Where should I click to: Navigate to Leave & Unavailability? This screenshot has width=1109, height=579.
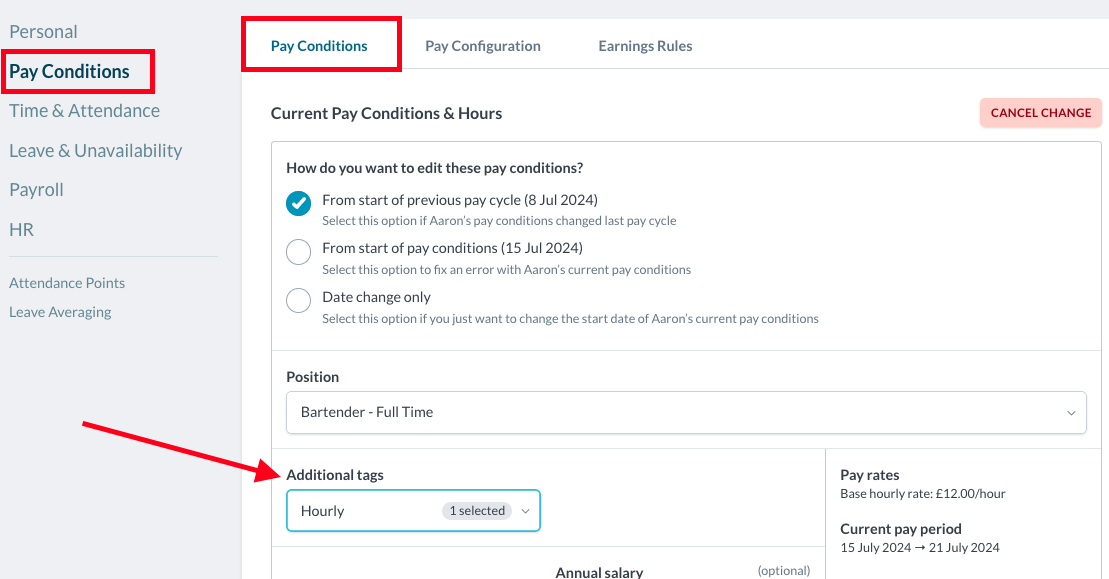pos(95,151)
